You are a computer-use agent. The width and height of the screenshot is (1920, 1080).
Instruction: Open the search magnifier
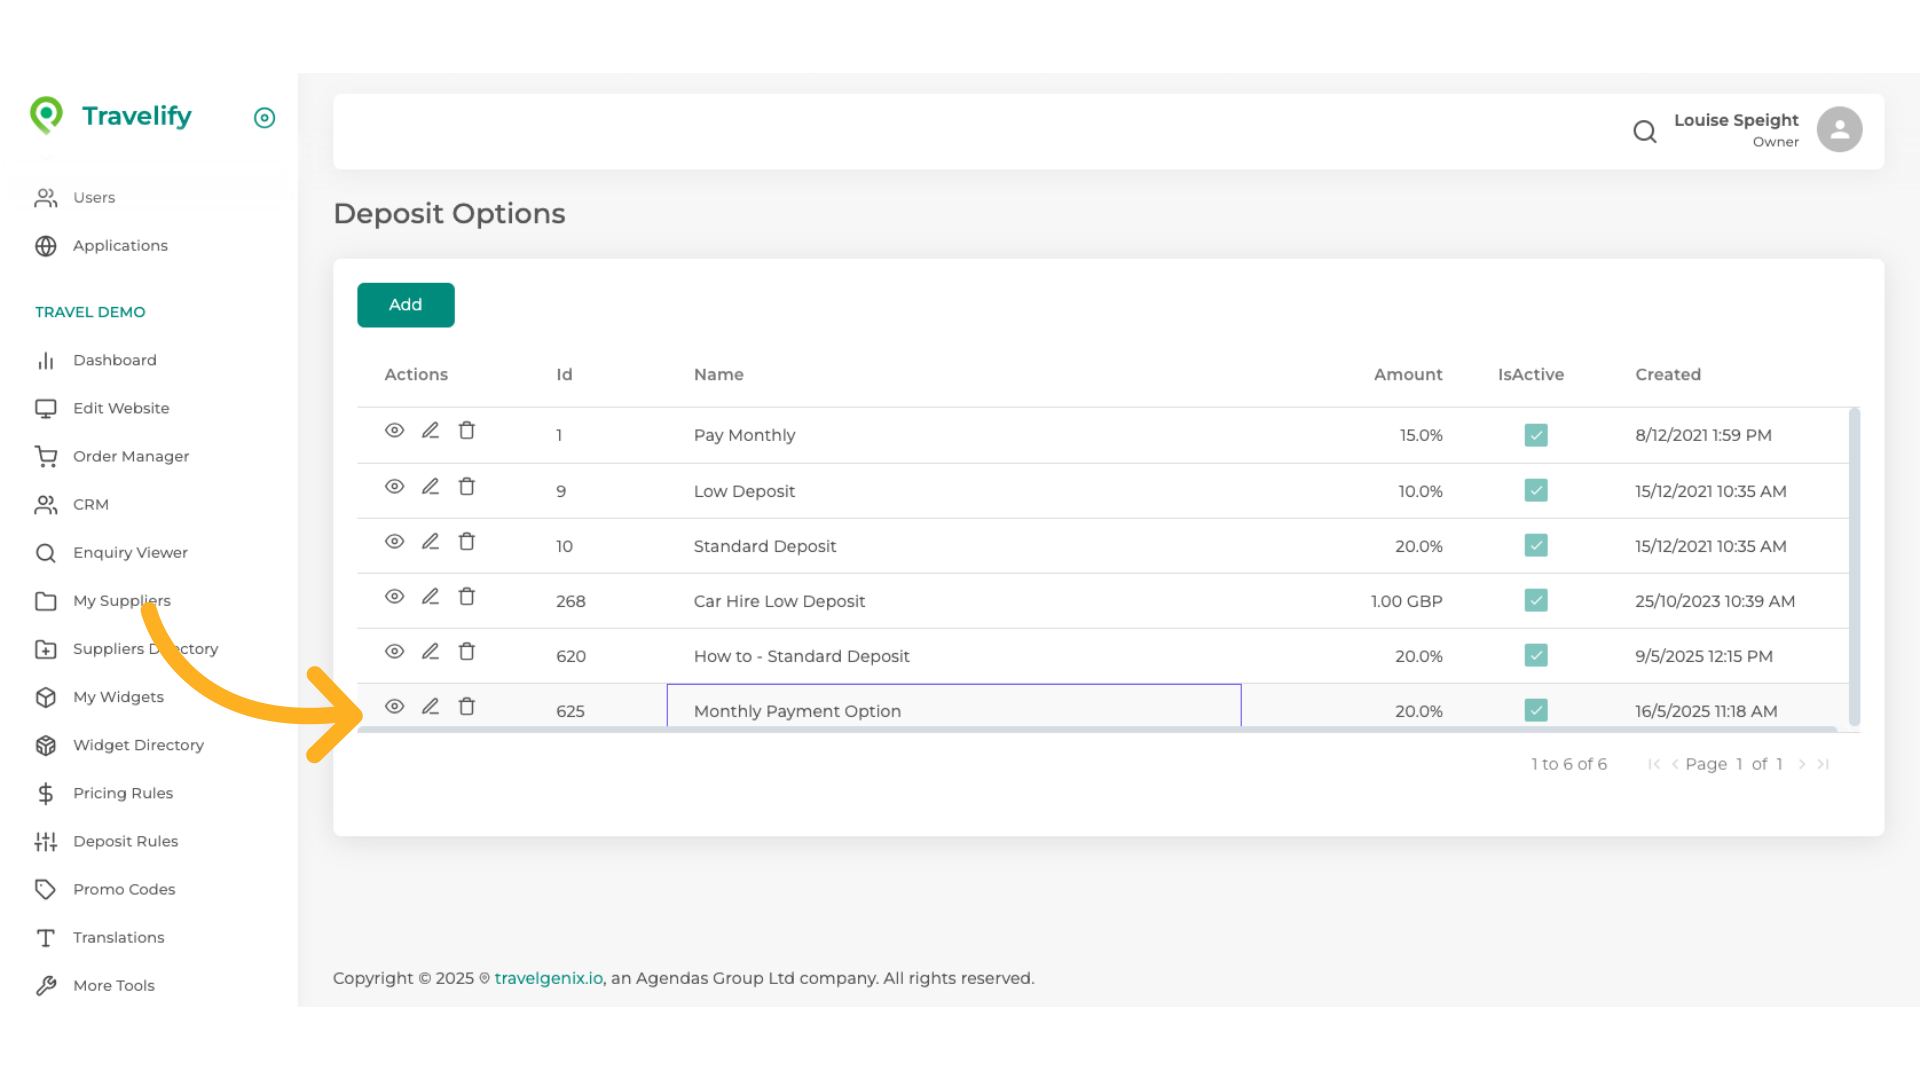tap(1645, 131)
